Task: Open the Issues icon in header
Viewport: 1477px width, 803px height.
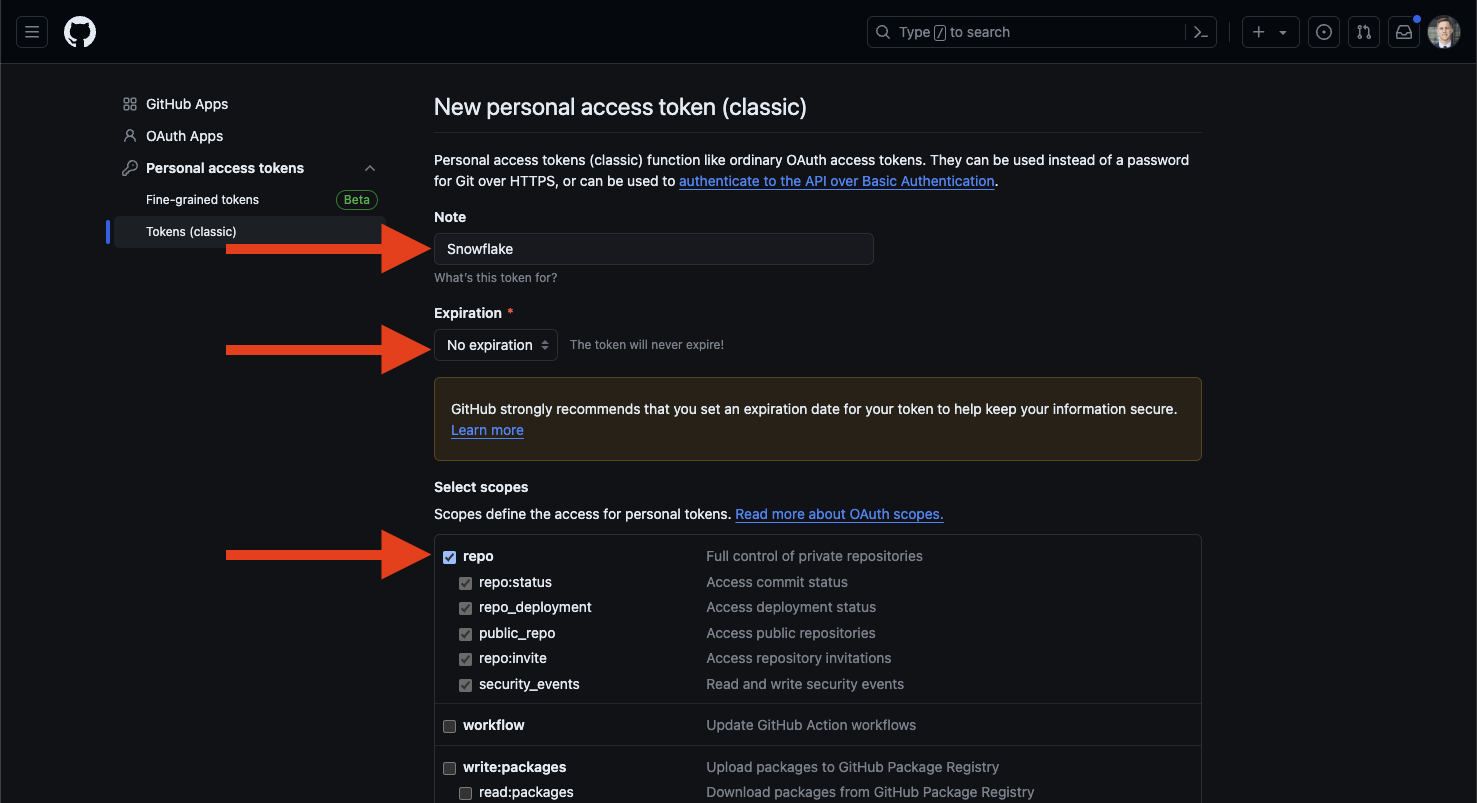Action: click(1324, 32)
